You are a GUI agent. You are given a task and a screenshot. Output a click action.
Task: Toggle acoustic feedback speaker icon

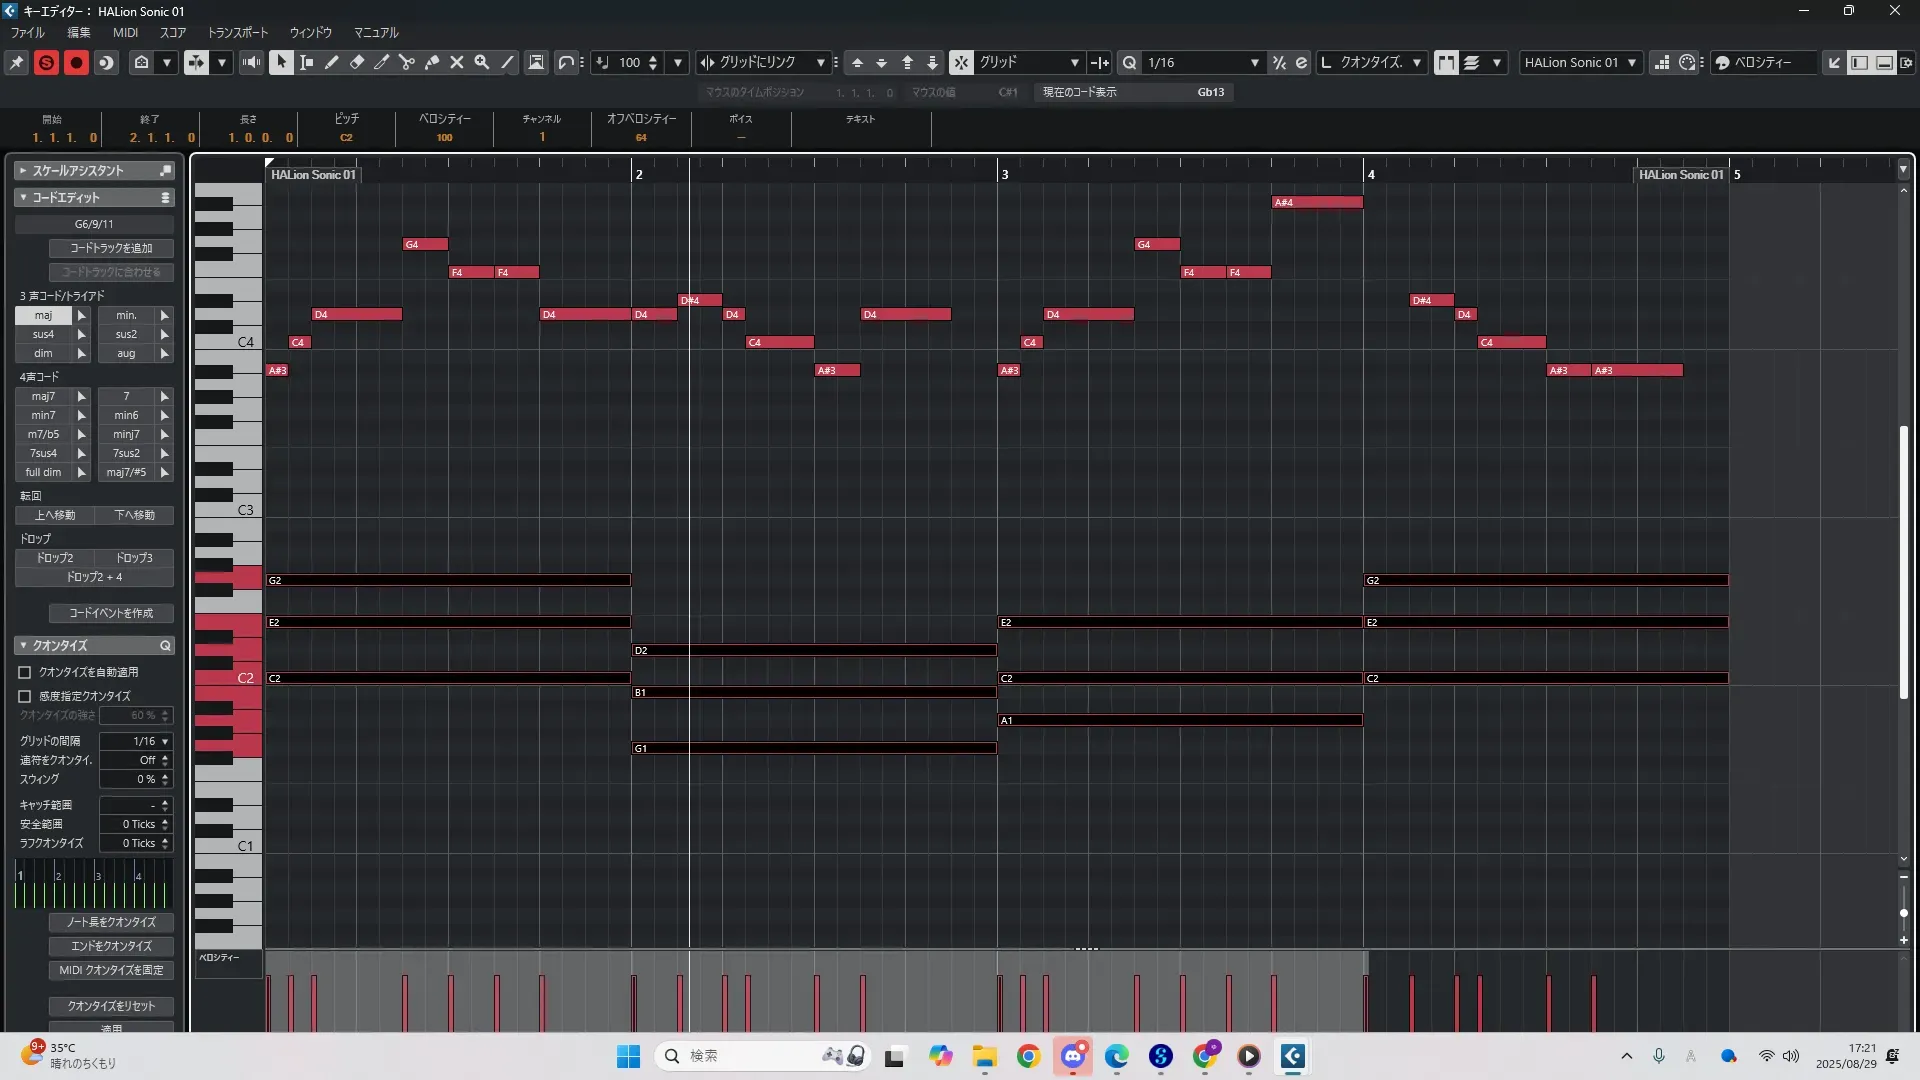(251, 62)
